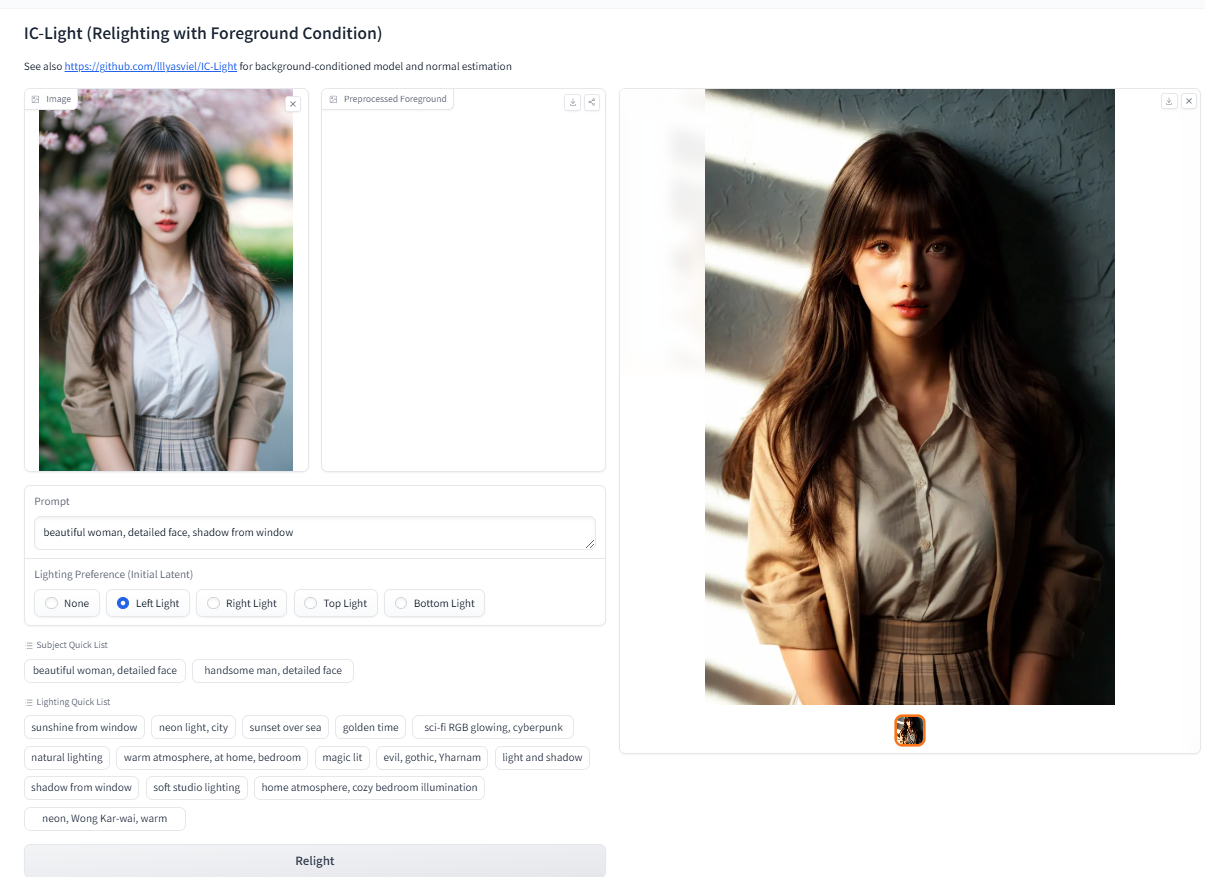Click 'Lighting Preference (Initial Latent)' label

pyautogui.click(x=114, y=574)
